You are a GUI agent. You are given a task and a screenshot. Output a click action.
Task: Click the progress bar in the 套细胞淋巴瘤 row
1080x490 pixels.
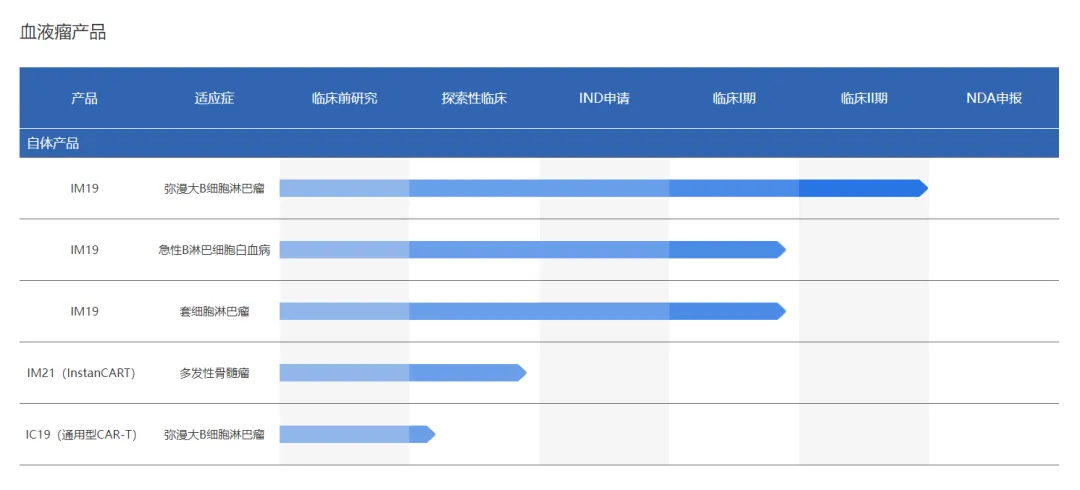point(530,311)
